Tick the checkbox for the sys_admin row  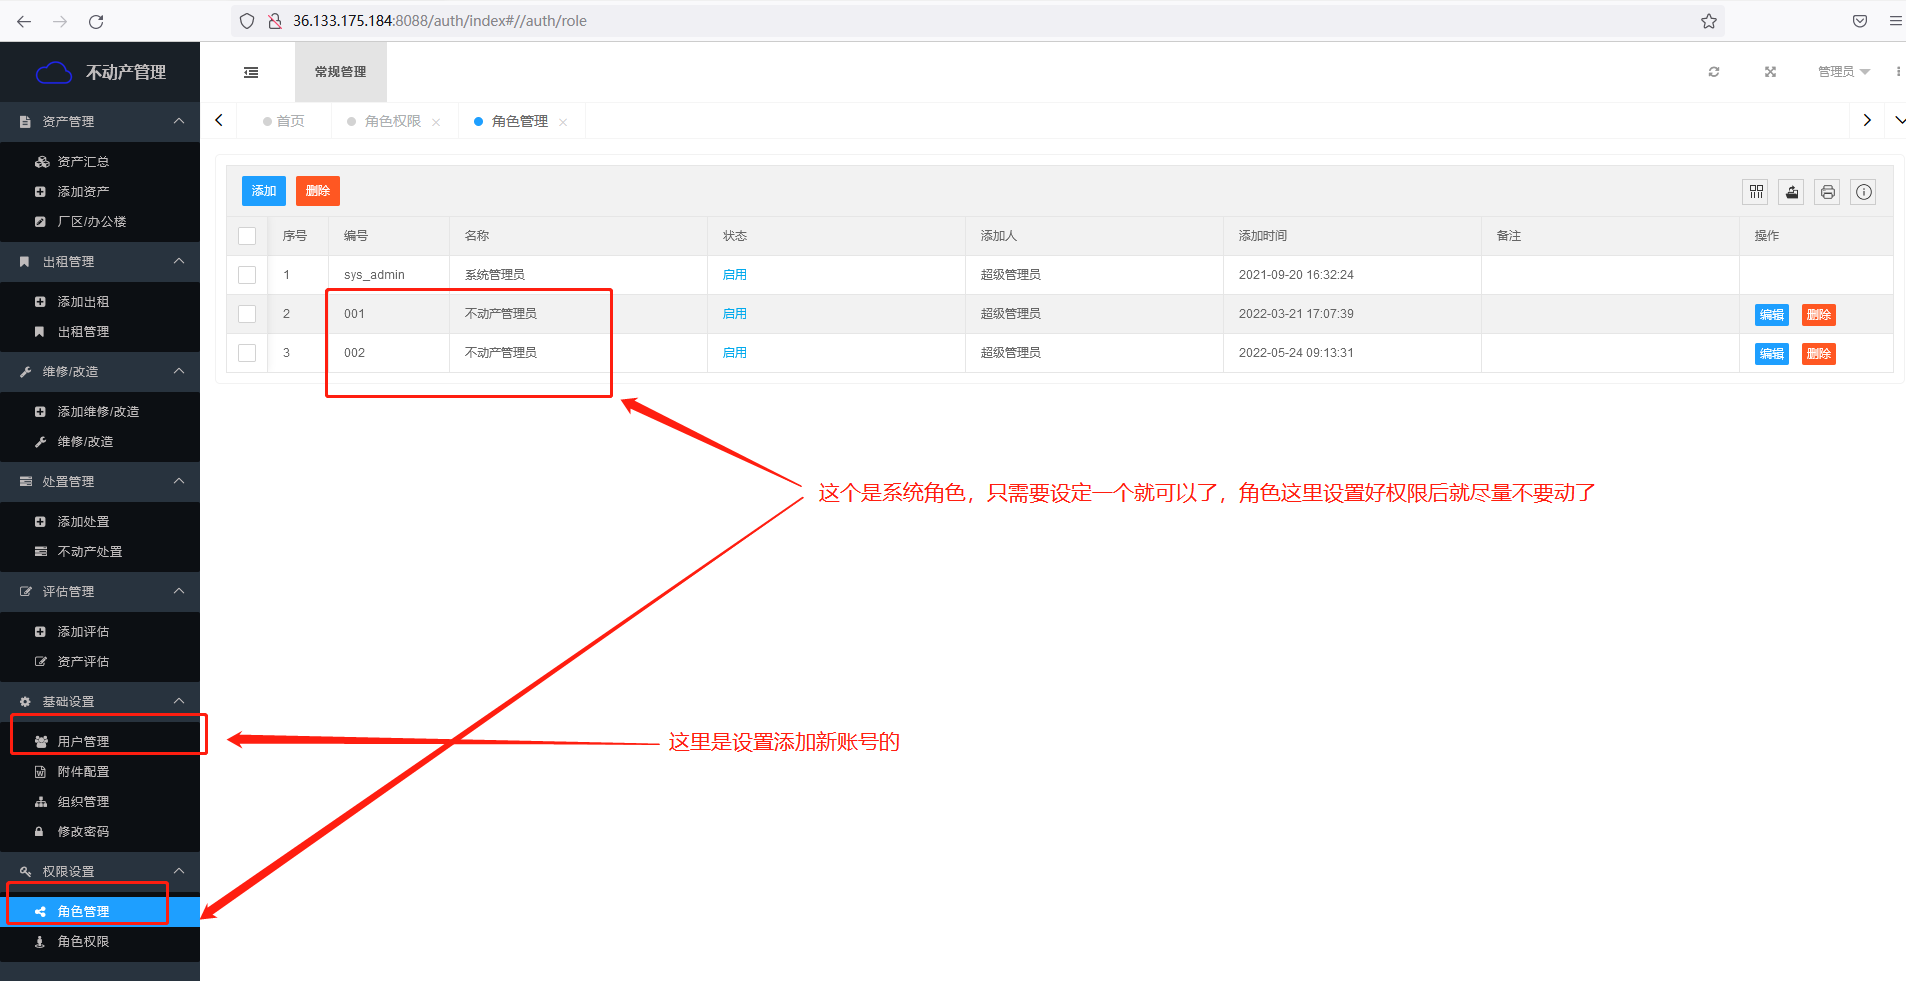coord(247,275)
